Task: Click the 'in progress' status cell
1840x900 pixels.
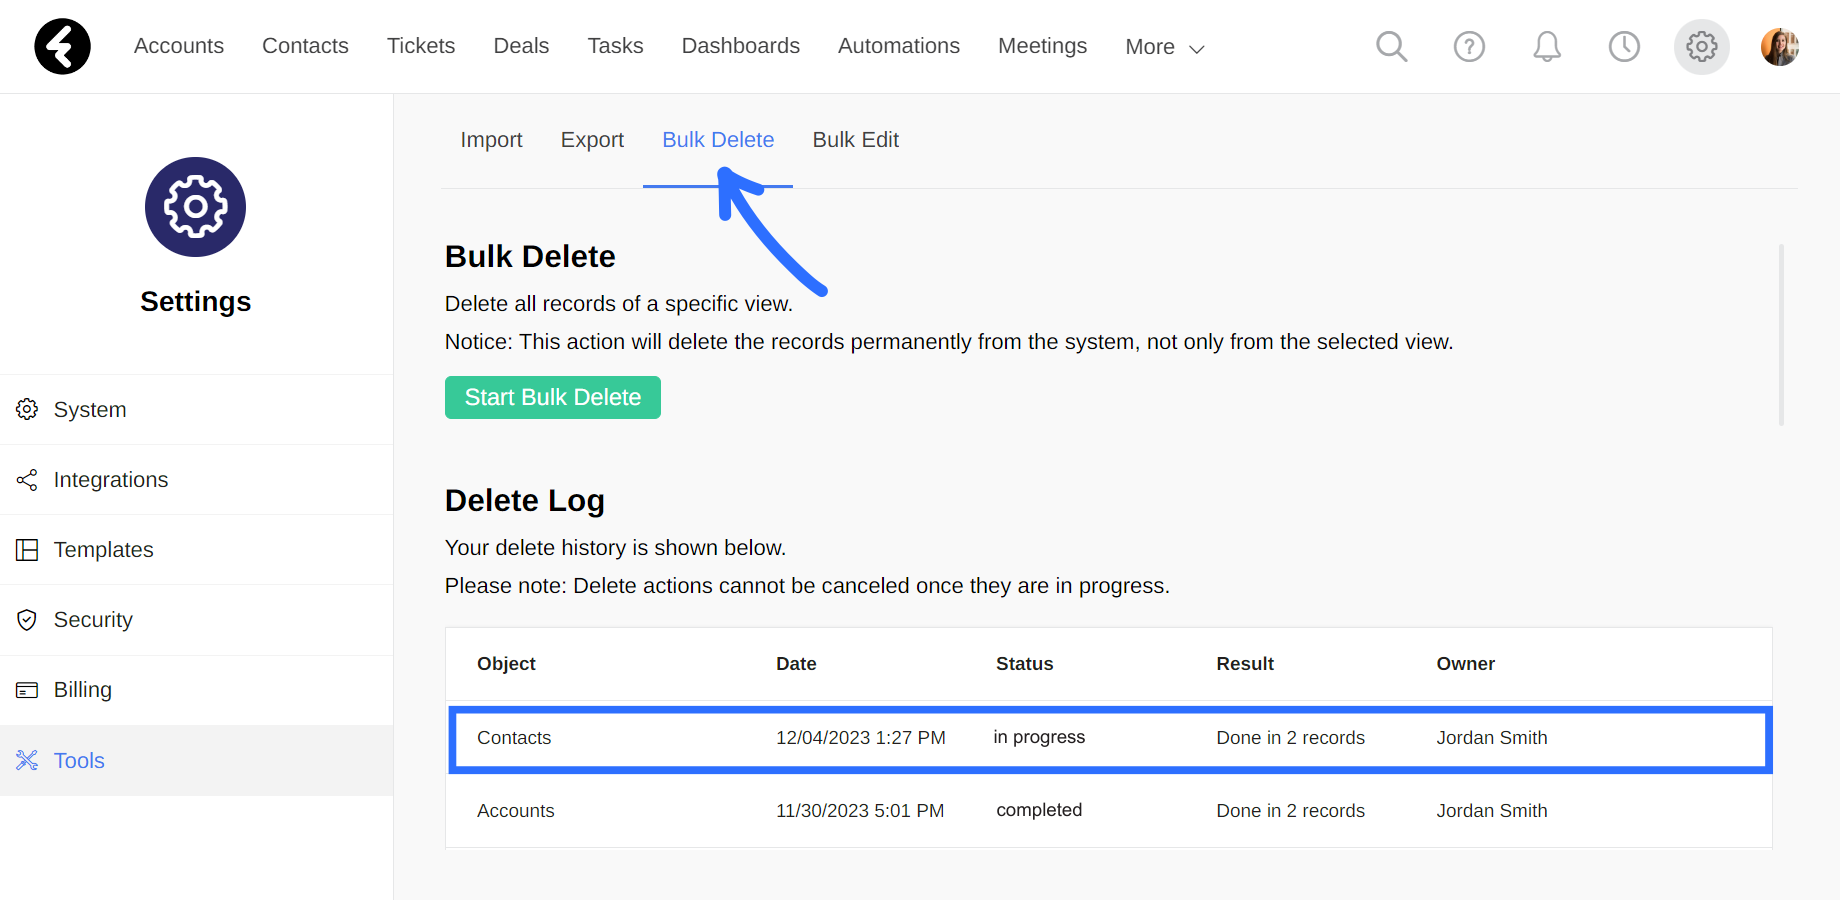Action: pyautogui.click(x=1039, y=737)
